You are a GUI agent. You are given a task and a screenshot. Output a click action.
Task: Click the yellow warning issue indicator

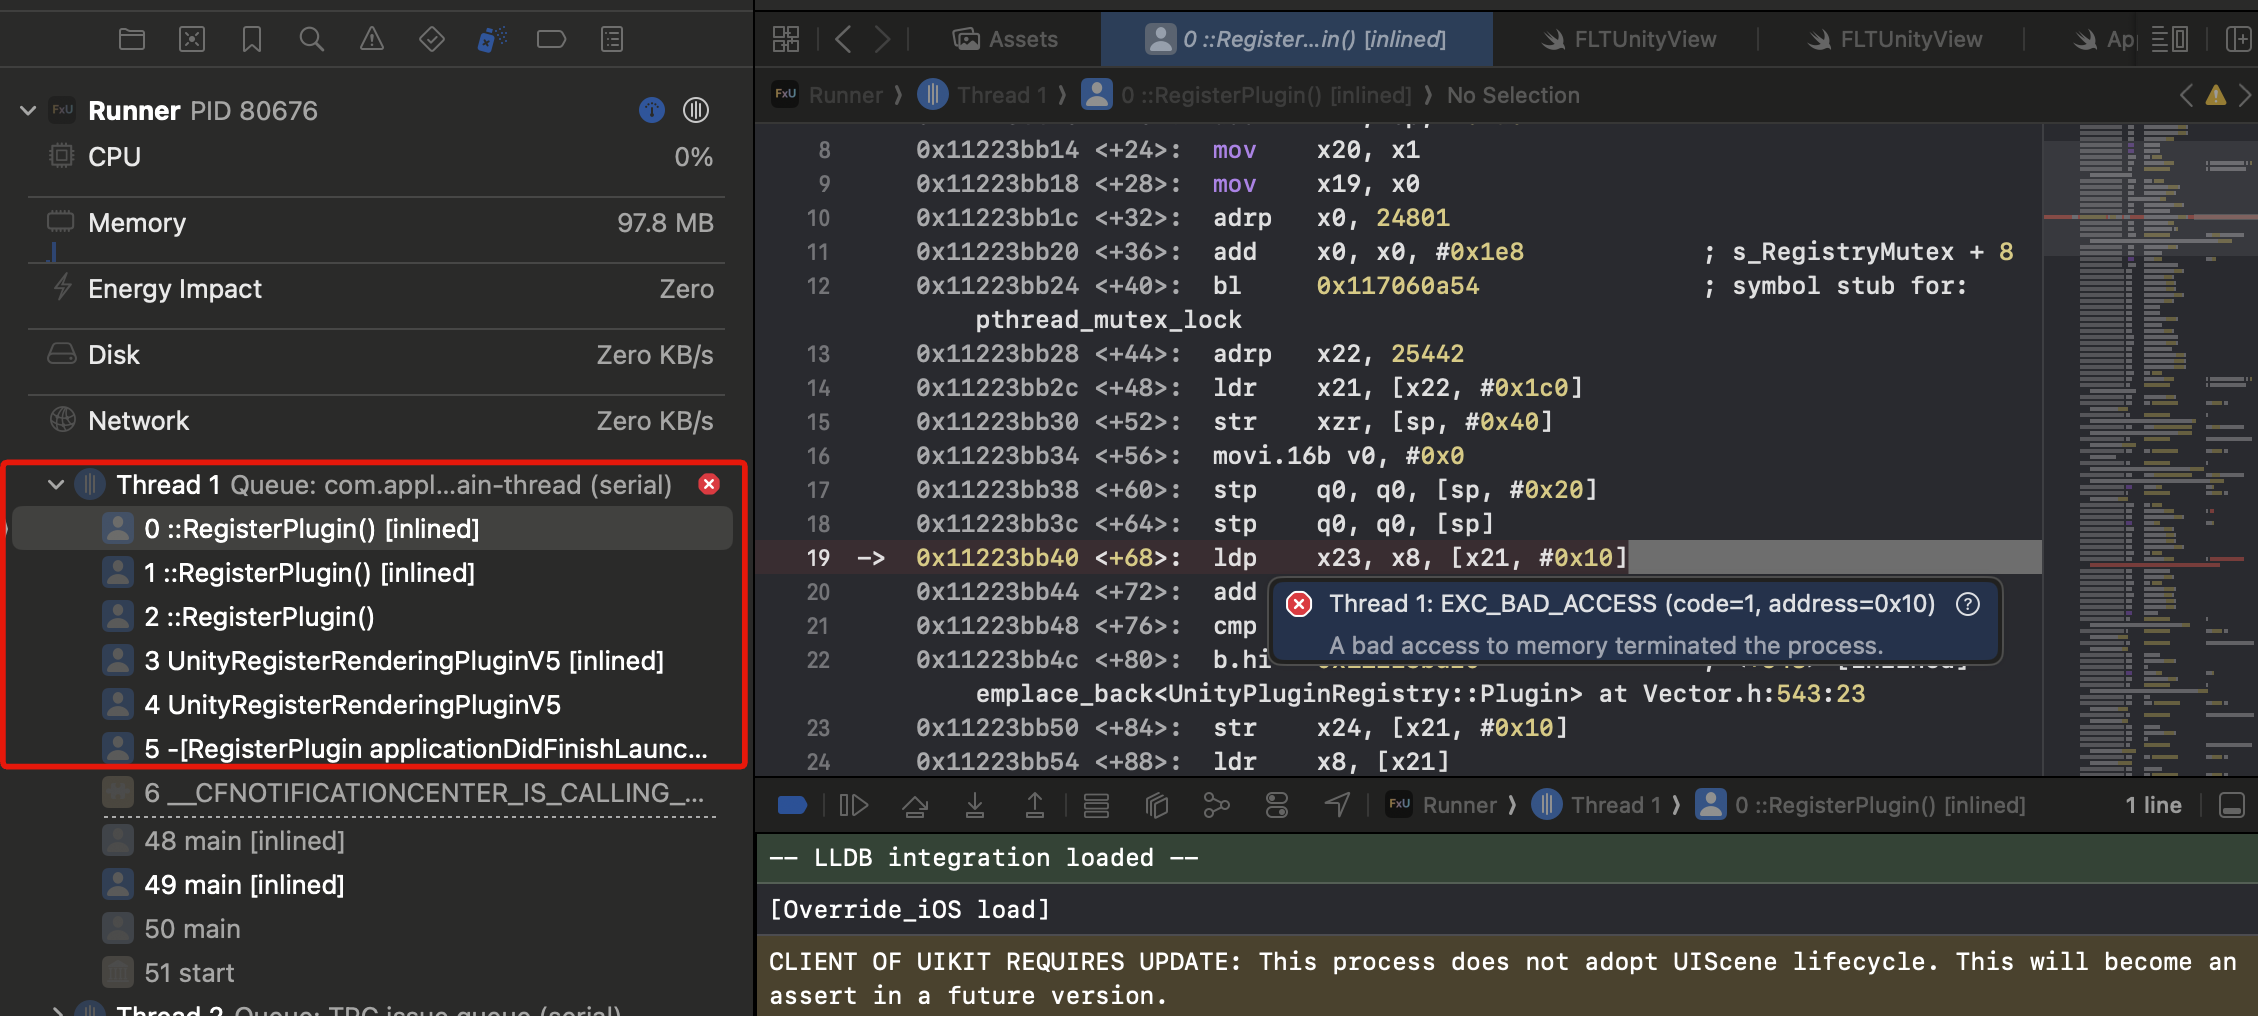click(x=2216, y=95)
